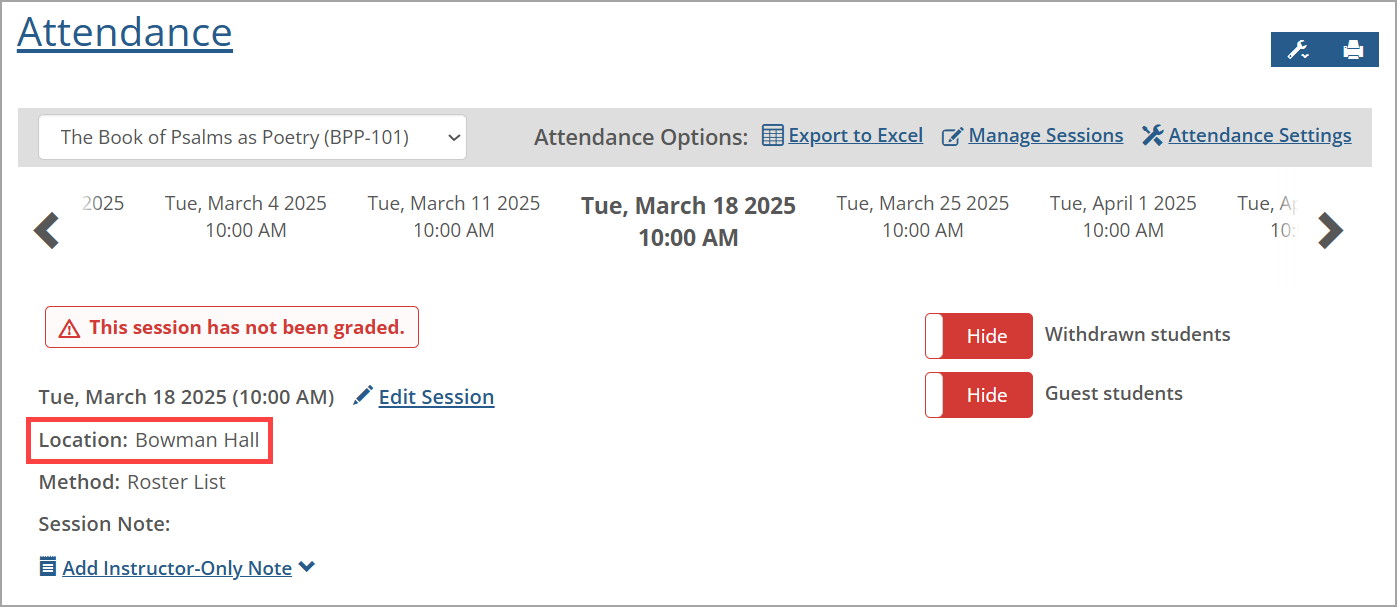Expand the Add Instructor-Only Note chevron
This screenshot has width=1397, height=607.
click(x=307, y=567)
